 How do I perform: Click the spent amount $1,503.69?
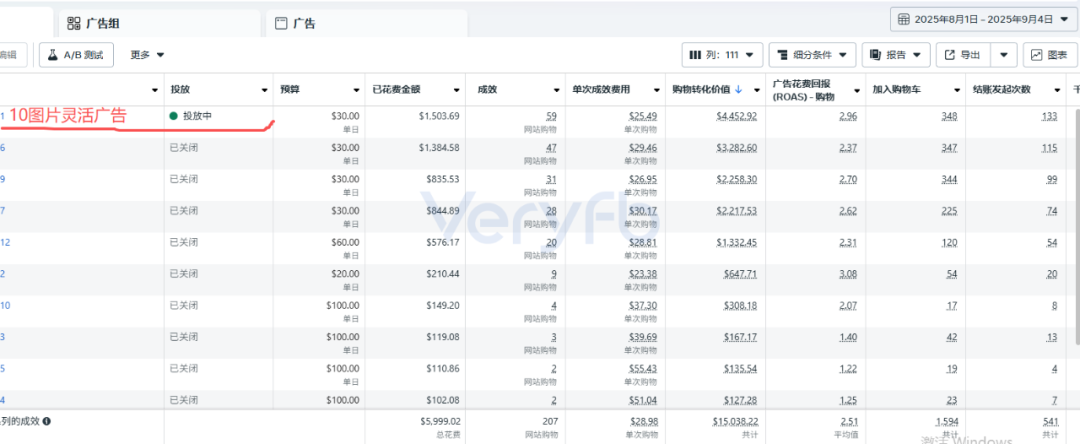439,116
